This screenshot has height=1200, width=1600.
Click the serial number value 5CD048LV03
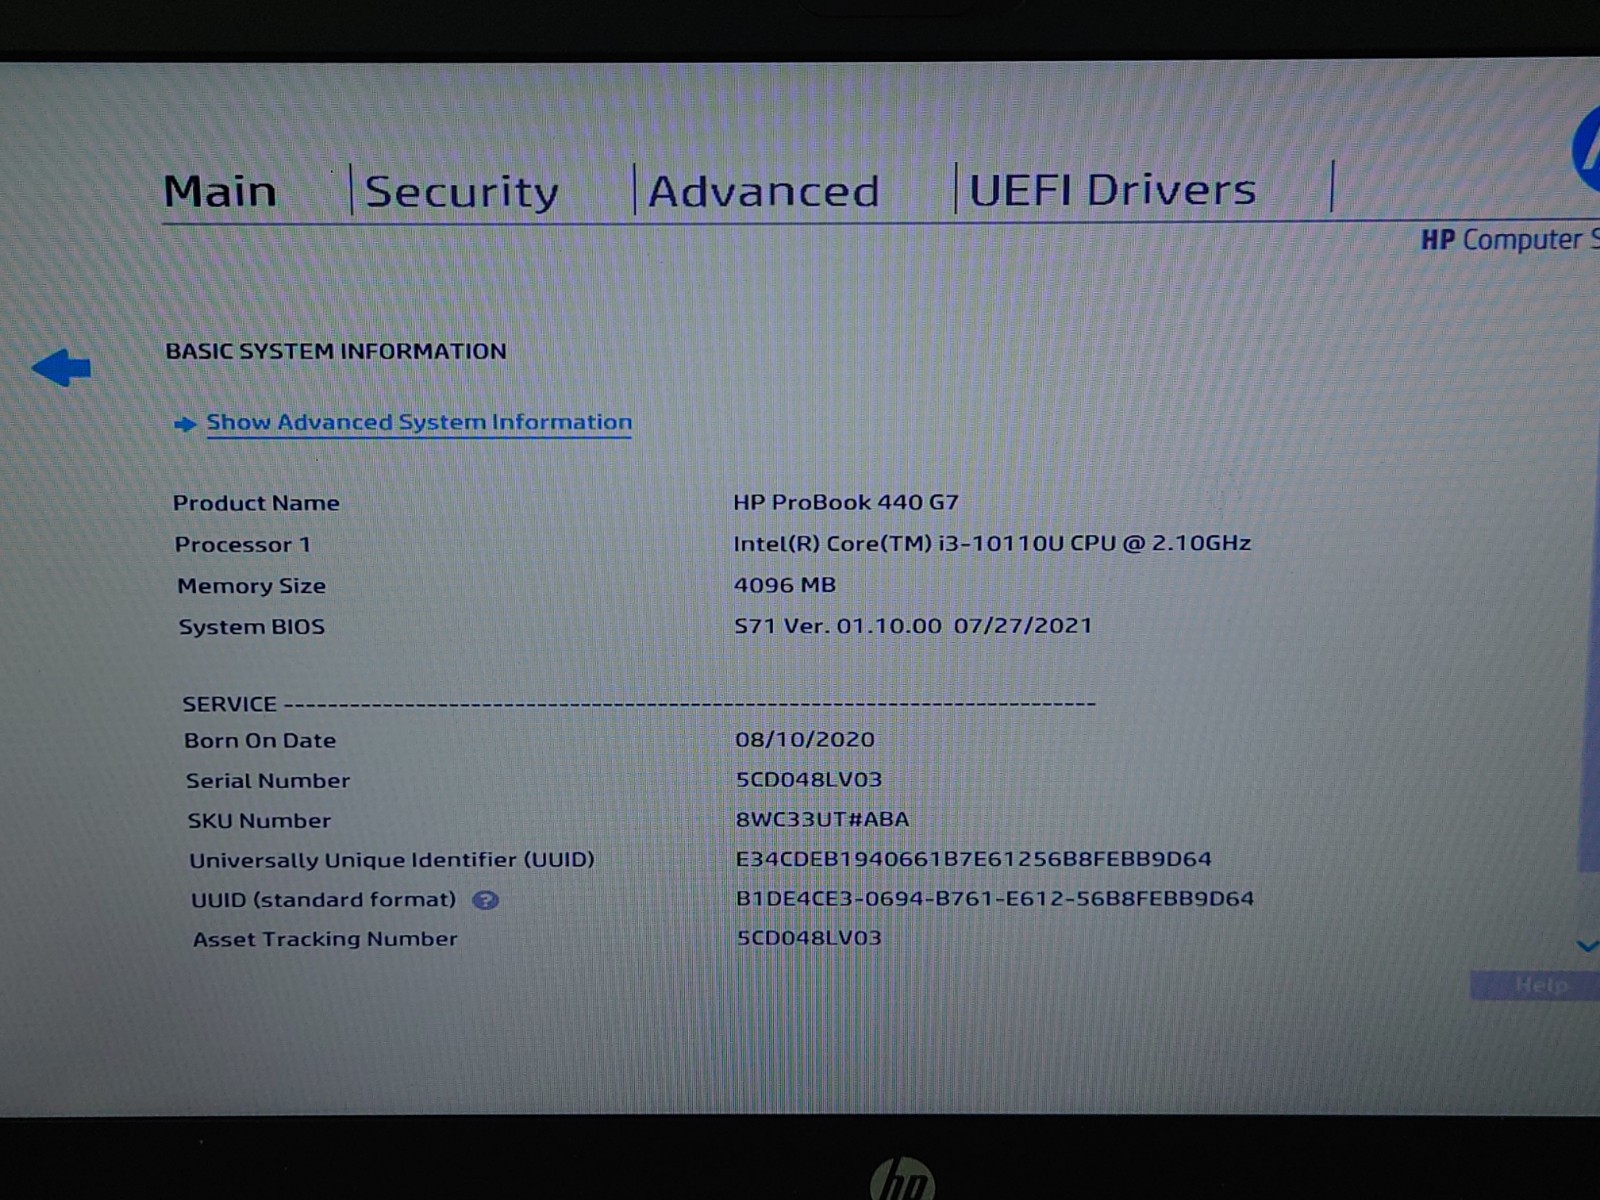click(809, 779)
